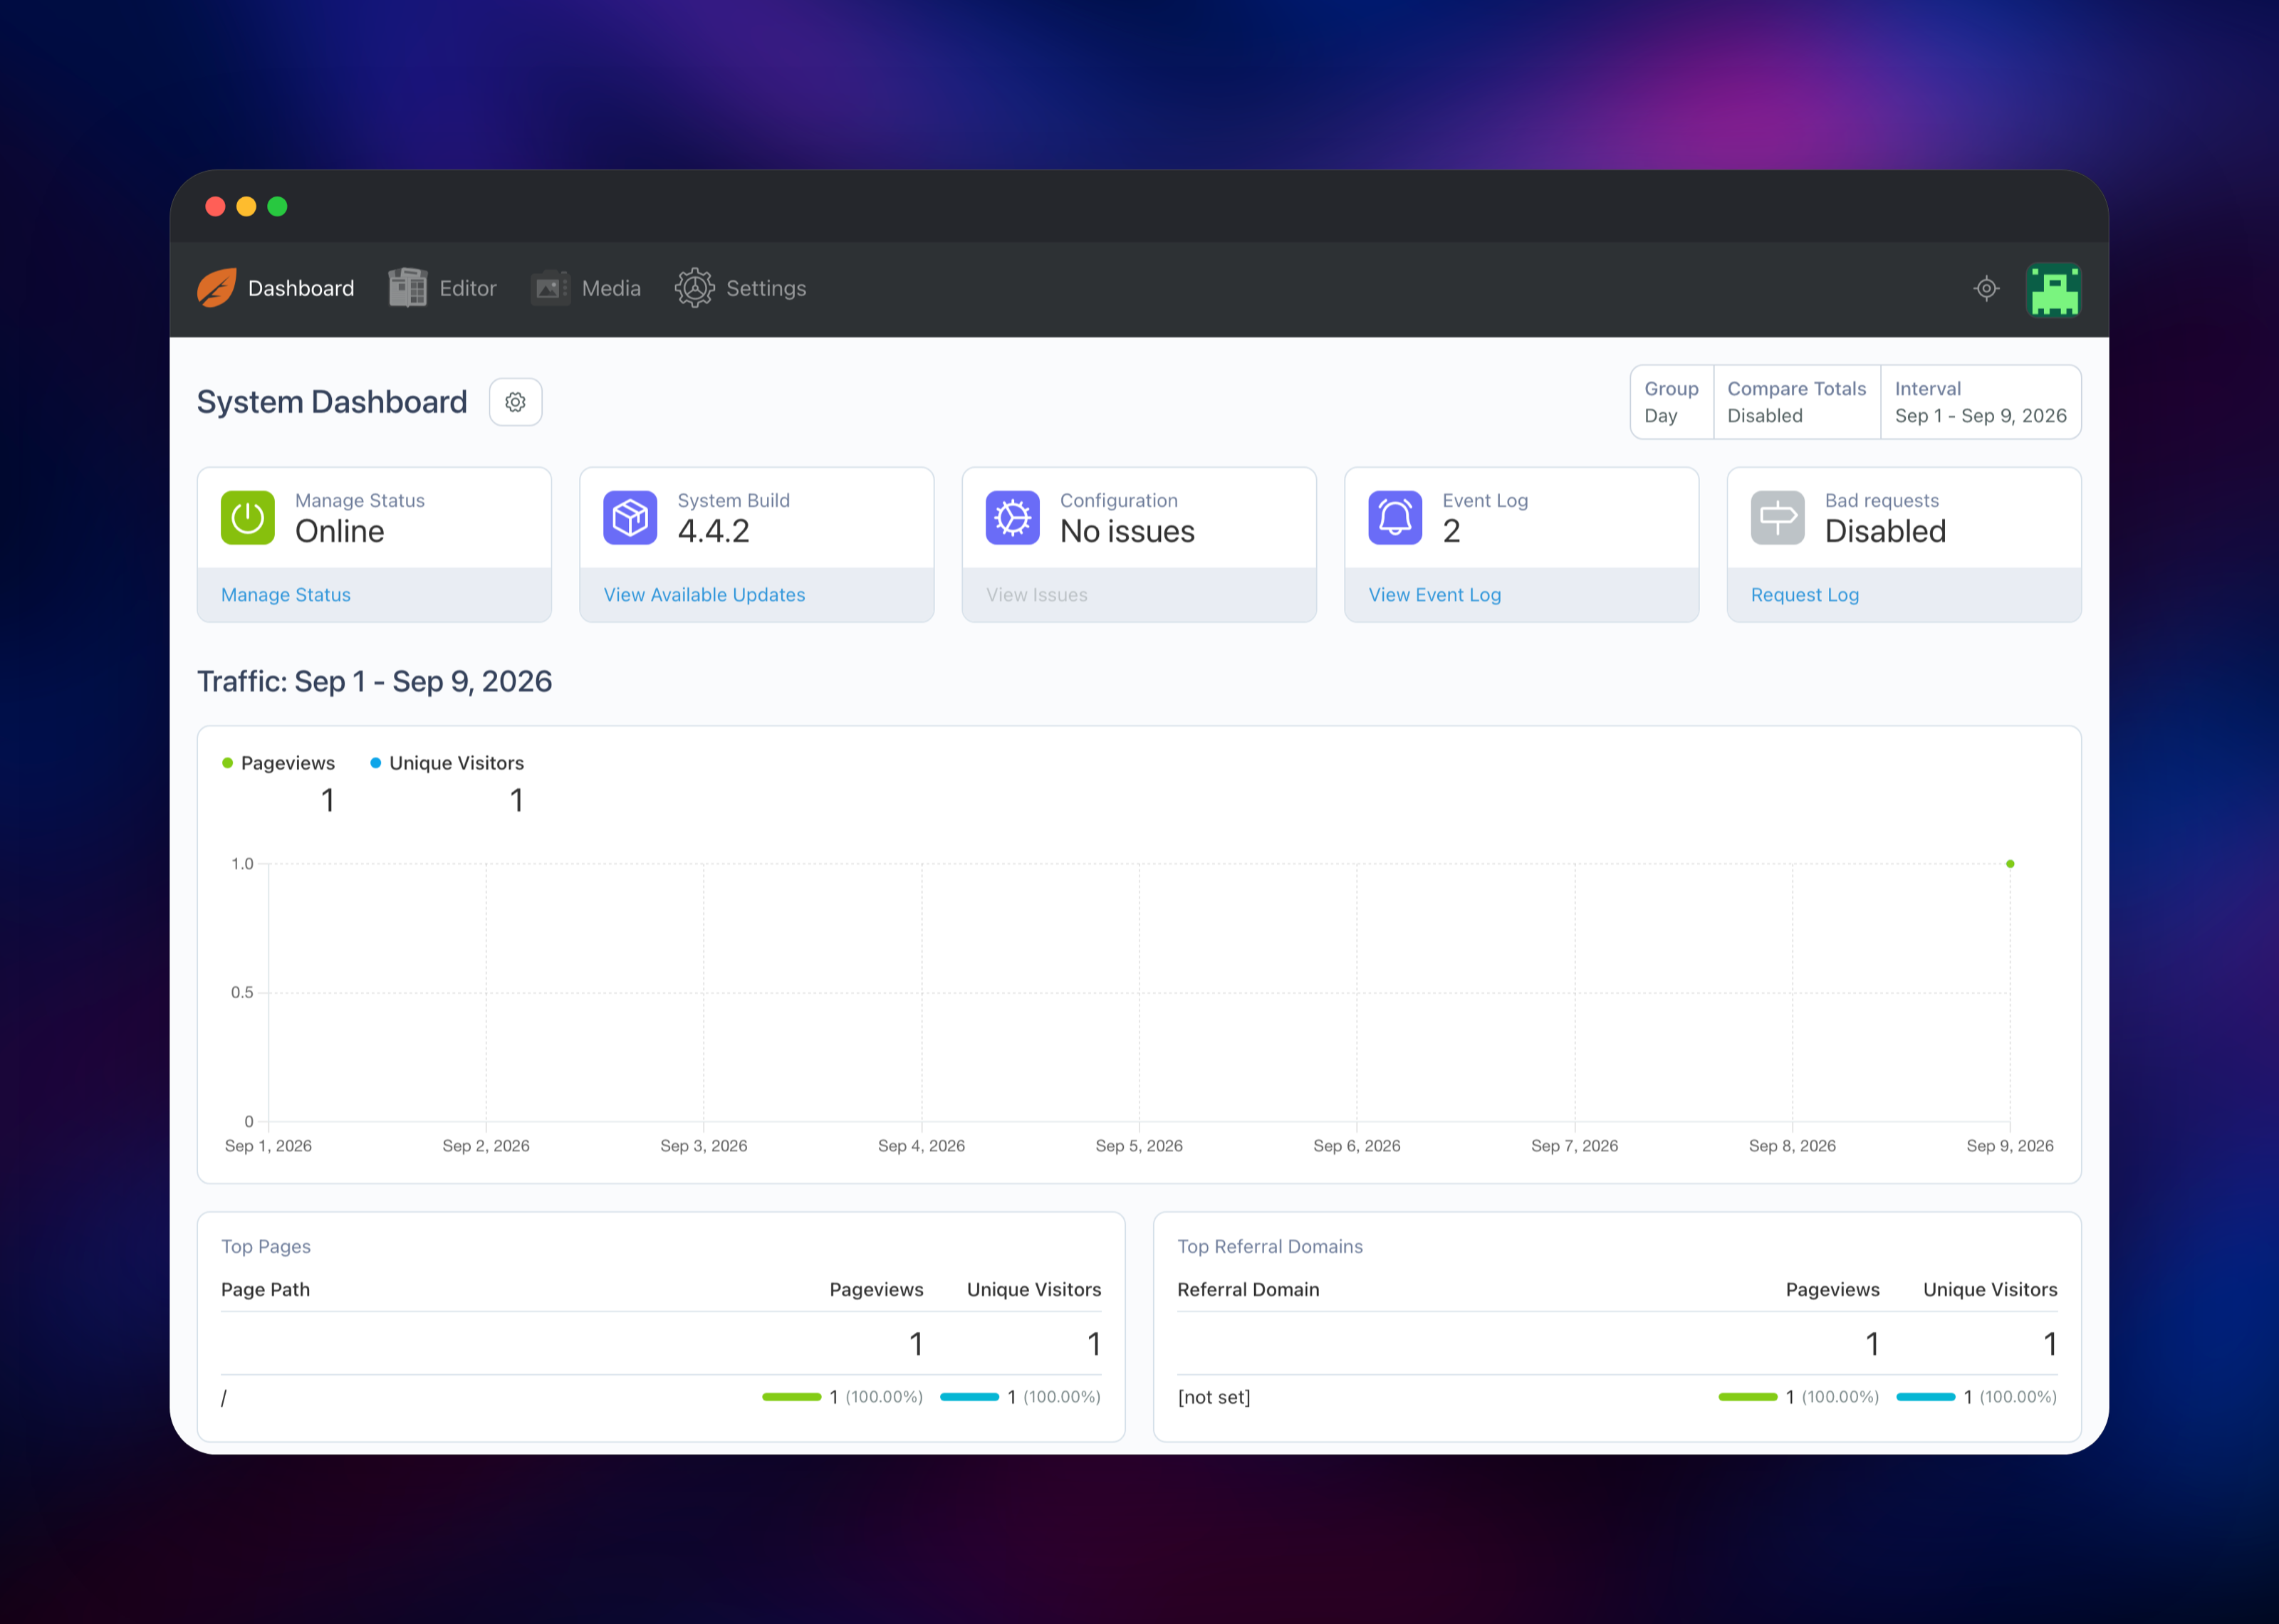Click the Settings gear icon in navbar
The height and width of the screenshot is (1624, 2279).
(694, 288)
